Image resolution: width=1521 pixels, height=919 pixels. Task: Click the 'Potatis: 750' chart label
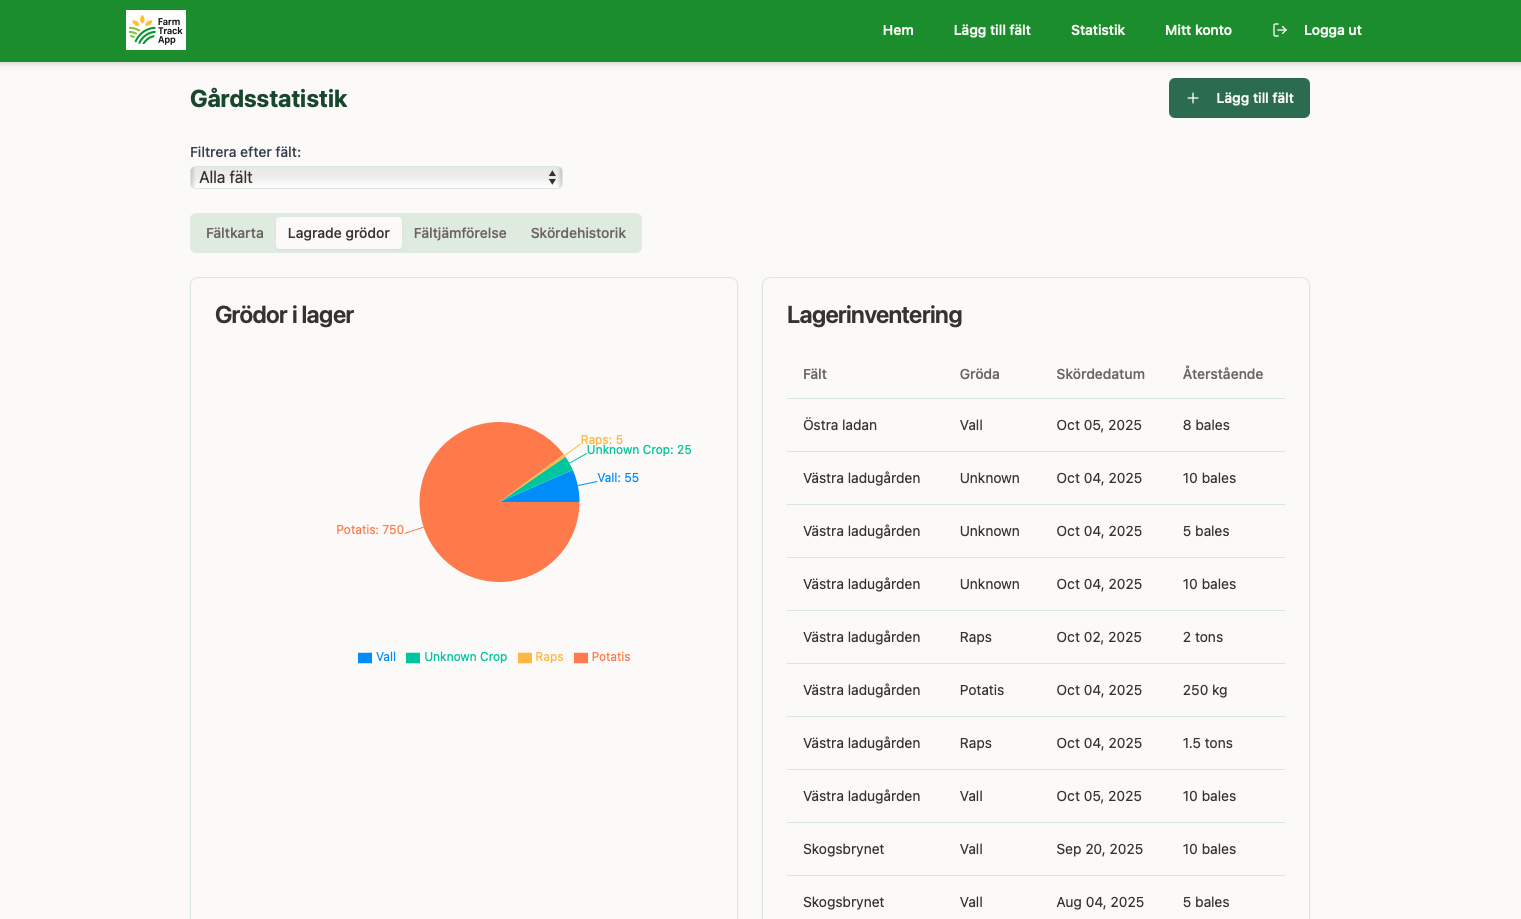tap(370, 530)
